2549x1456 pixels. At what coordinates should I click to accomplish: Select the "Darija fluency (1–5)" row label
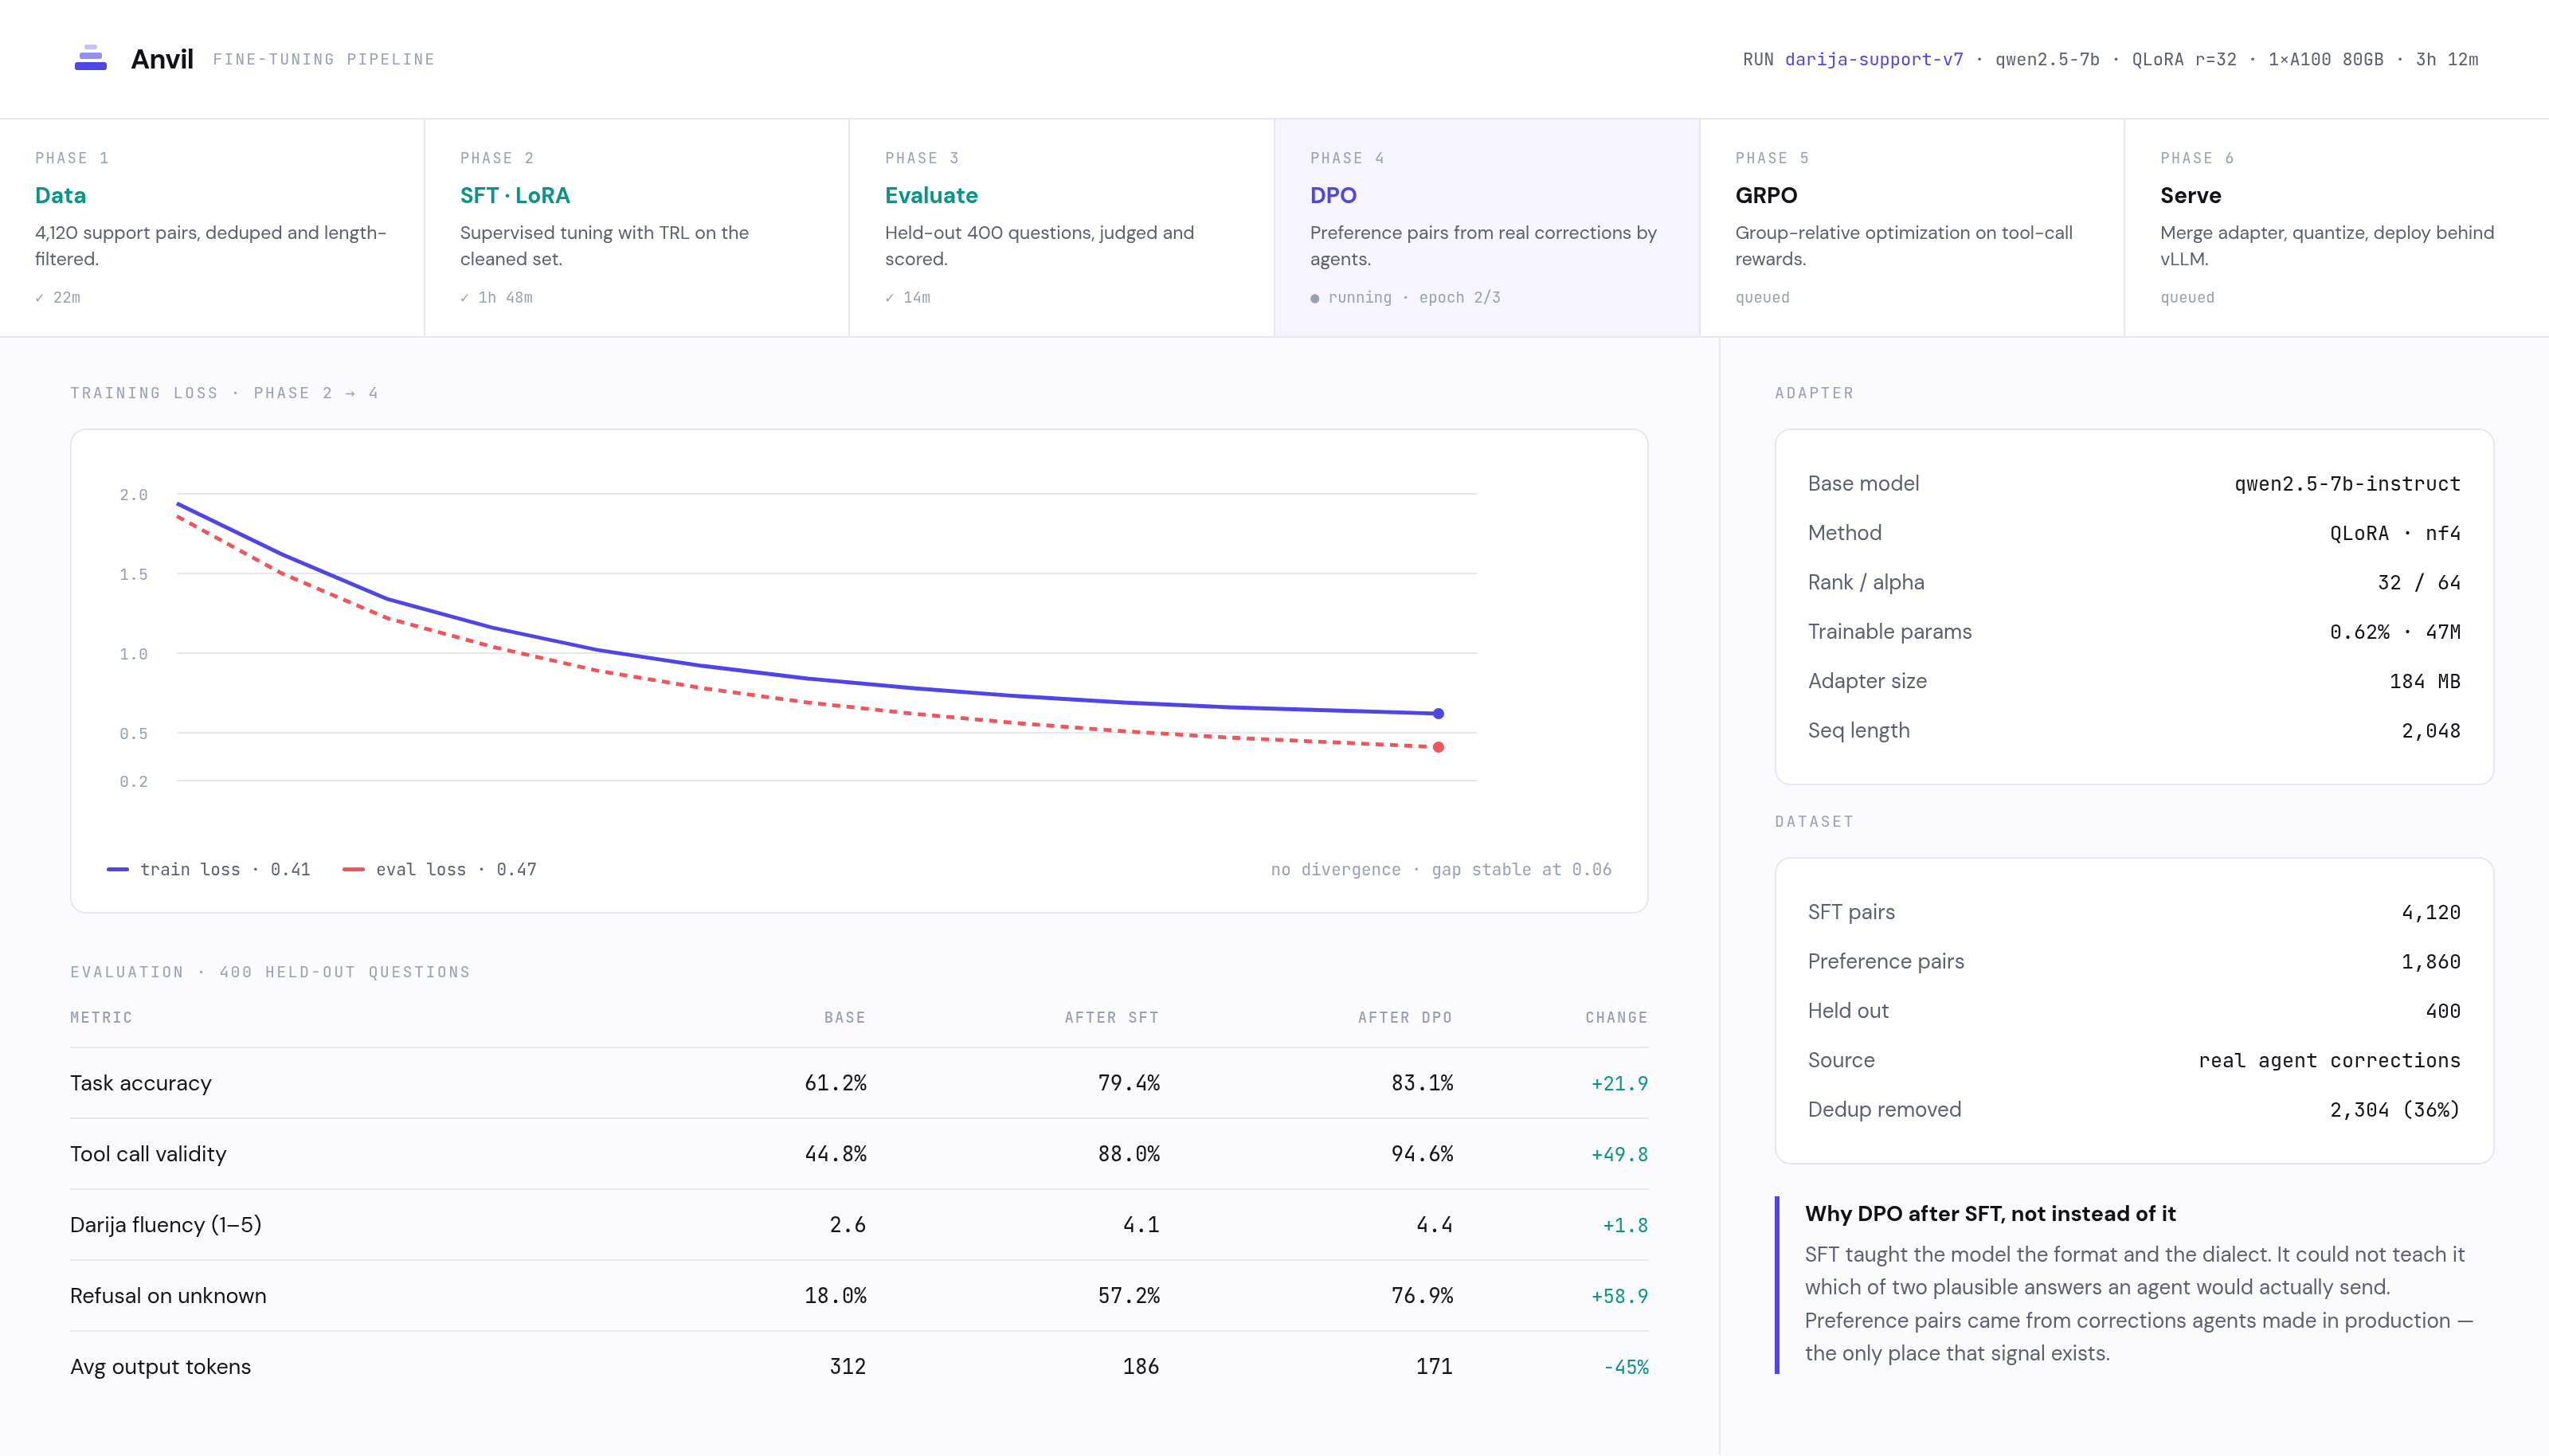click(x=166, y=1225)
